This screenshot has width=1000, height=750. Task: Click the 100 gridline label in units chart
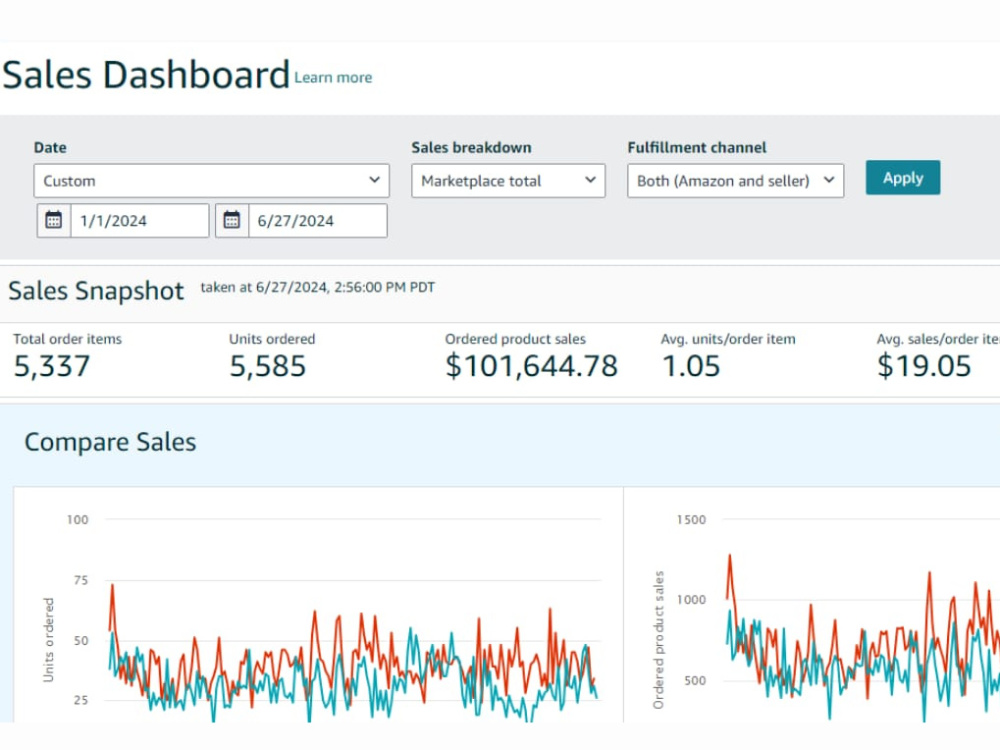pos(78,520)
